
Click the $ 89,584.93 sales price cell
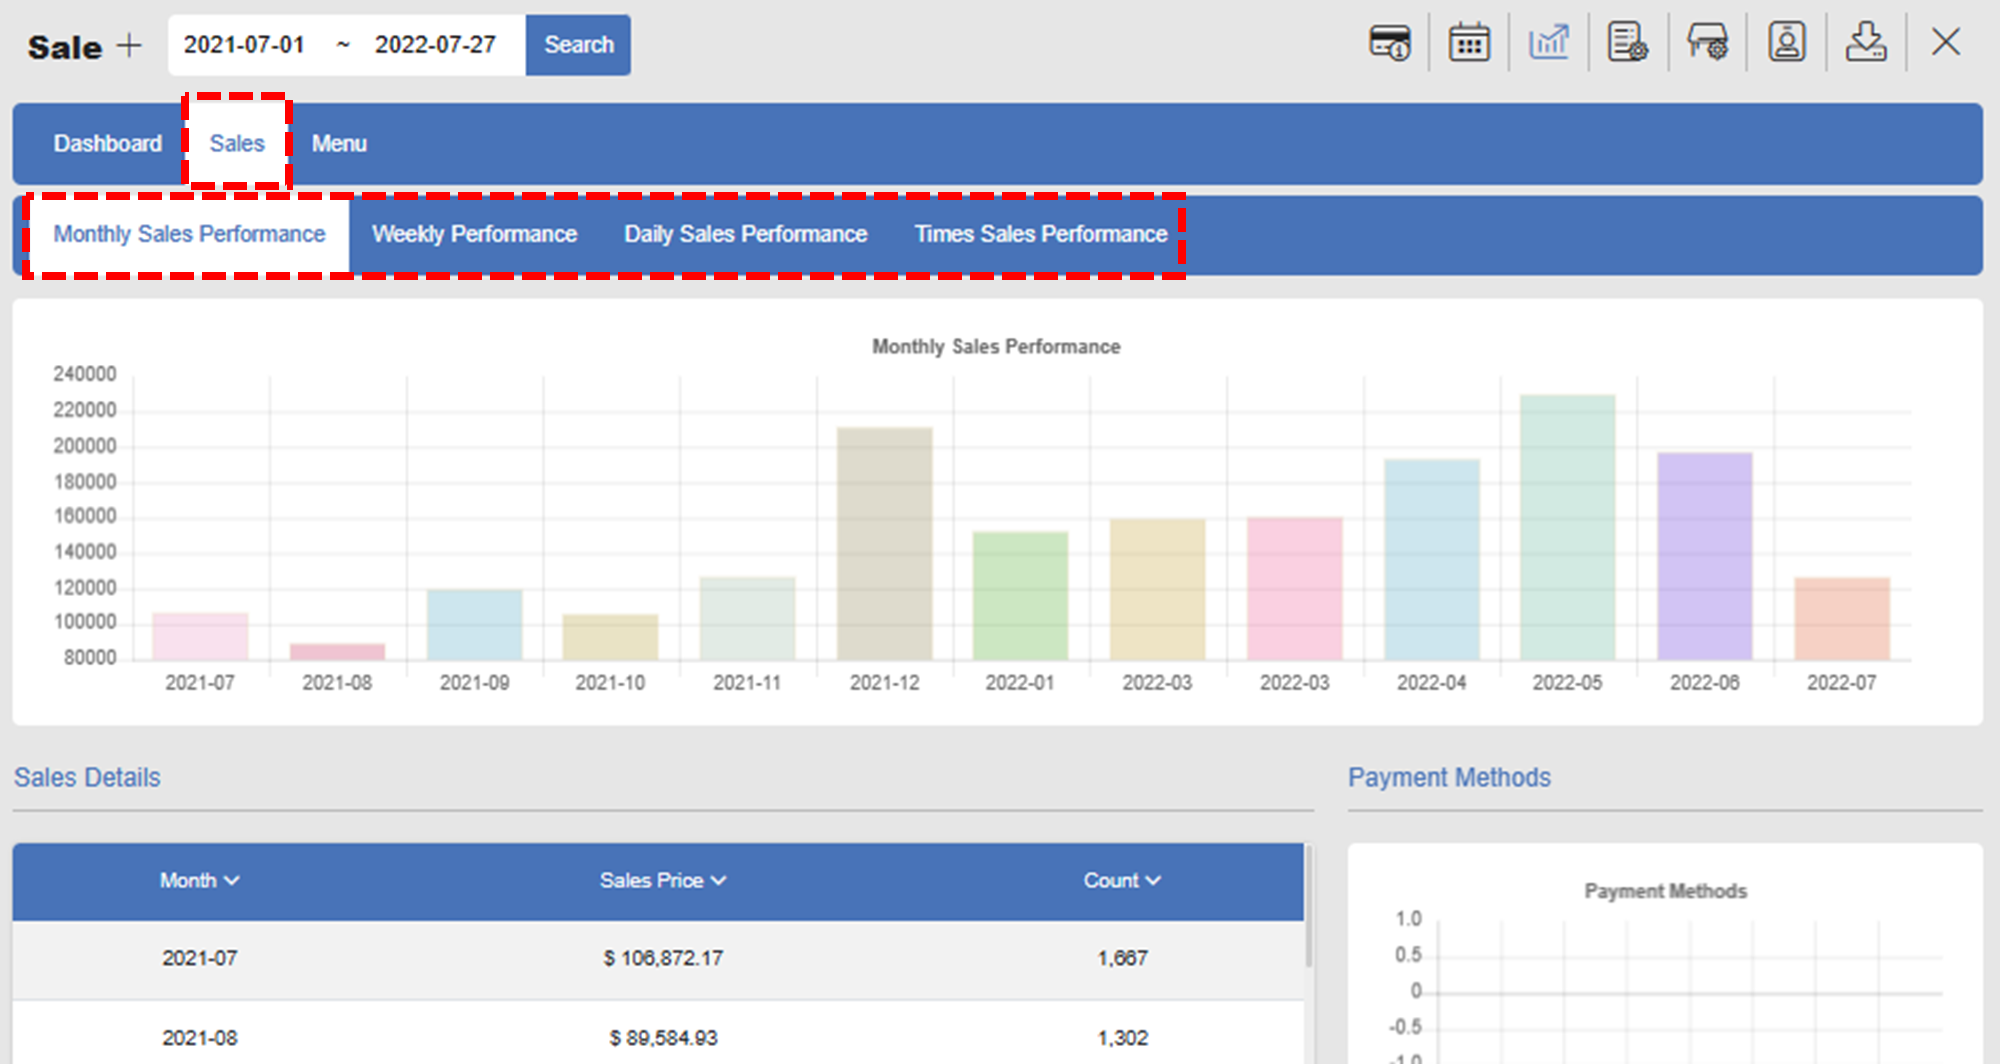click(x=663, y=1038)
